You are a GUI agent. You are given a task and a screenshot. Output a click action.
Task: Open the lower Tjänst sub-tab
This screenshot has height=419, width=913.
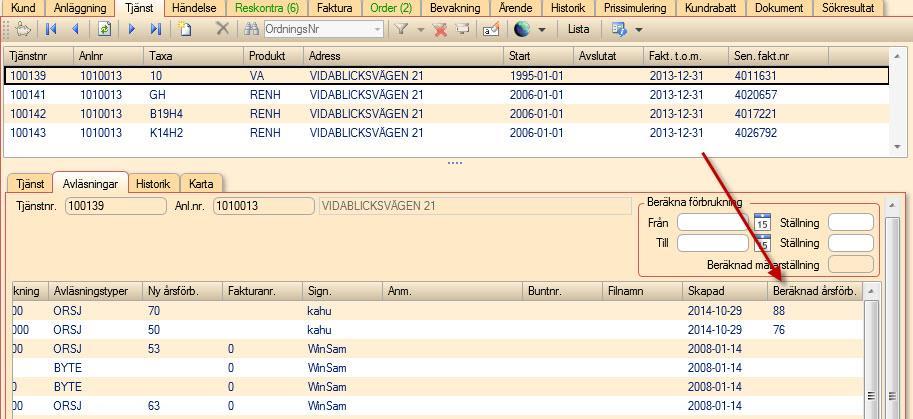pyautogui.click(x=30, y=184)
